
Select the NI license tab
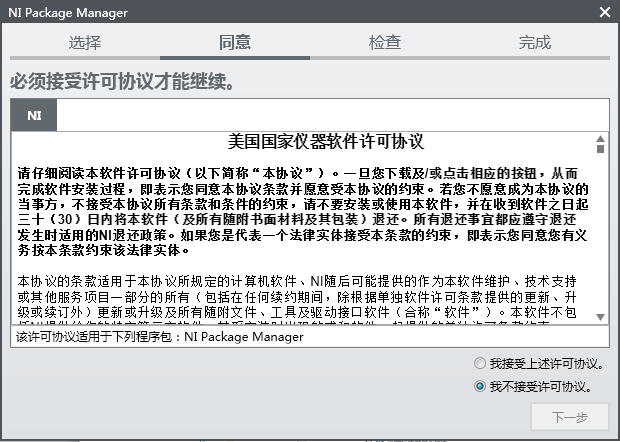[x=34, y=115]
